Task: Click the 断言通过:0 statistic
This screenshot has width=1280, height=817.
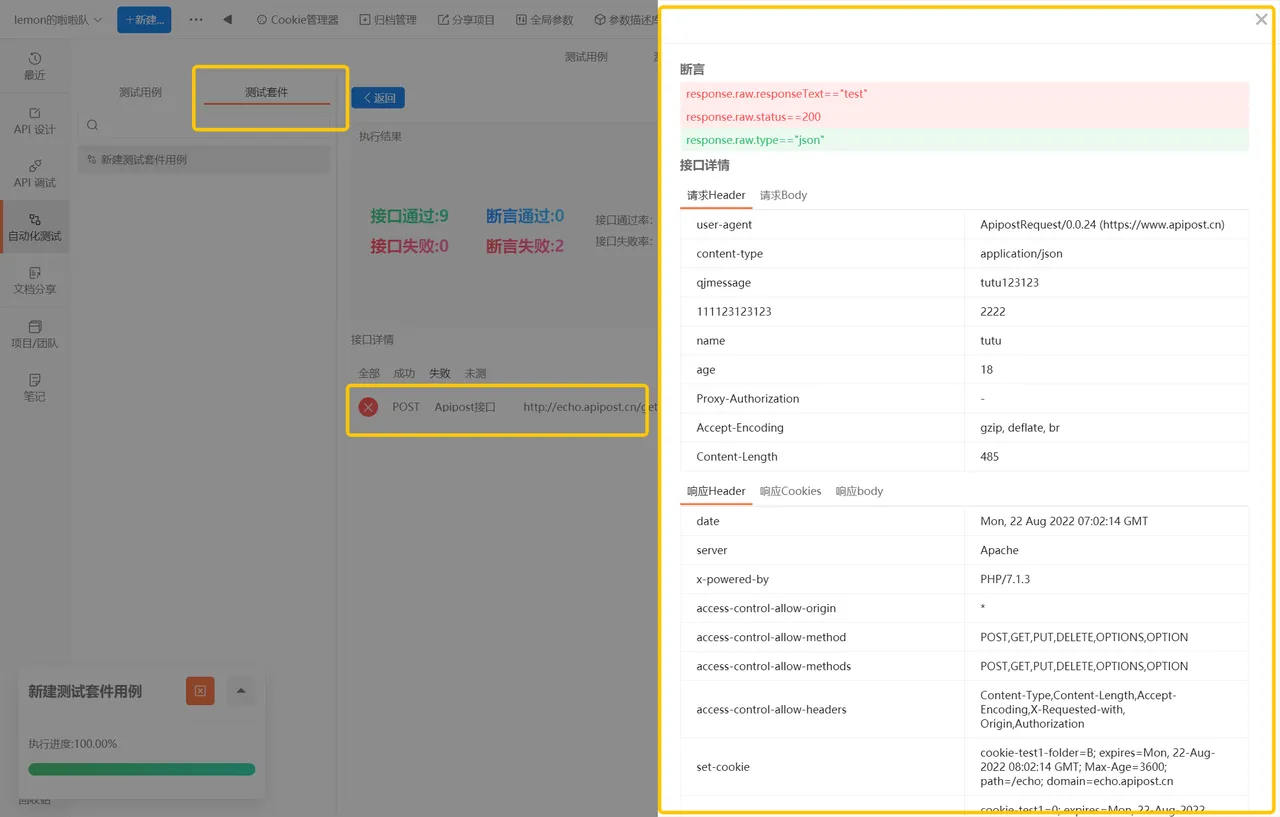Action: 525,216
